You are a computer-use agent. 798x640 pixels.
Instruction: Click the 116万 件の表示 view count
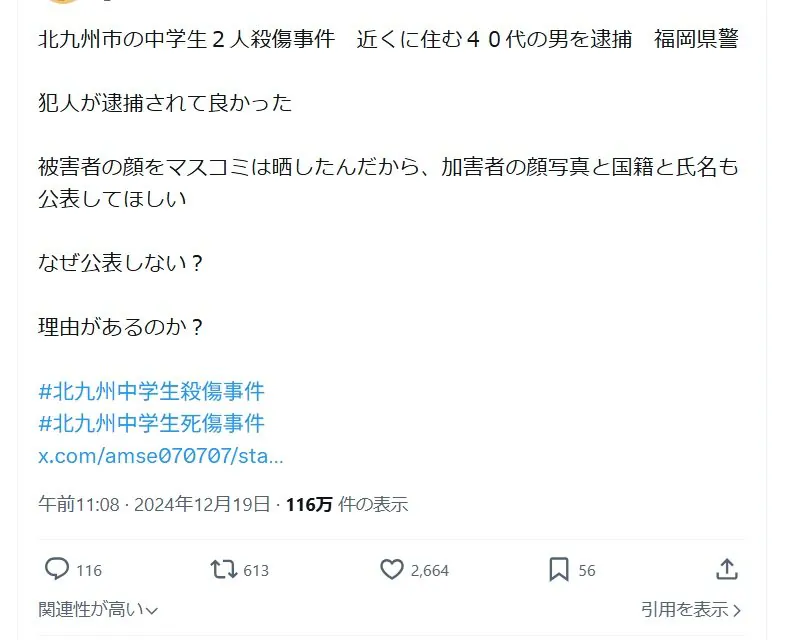coord(346,504)
